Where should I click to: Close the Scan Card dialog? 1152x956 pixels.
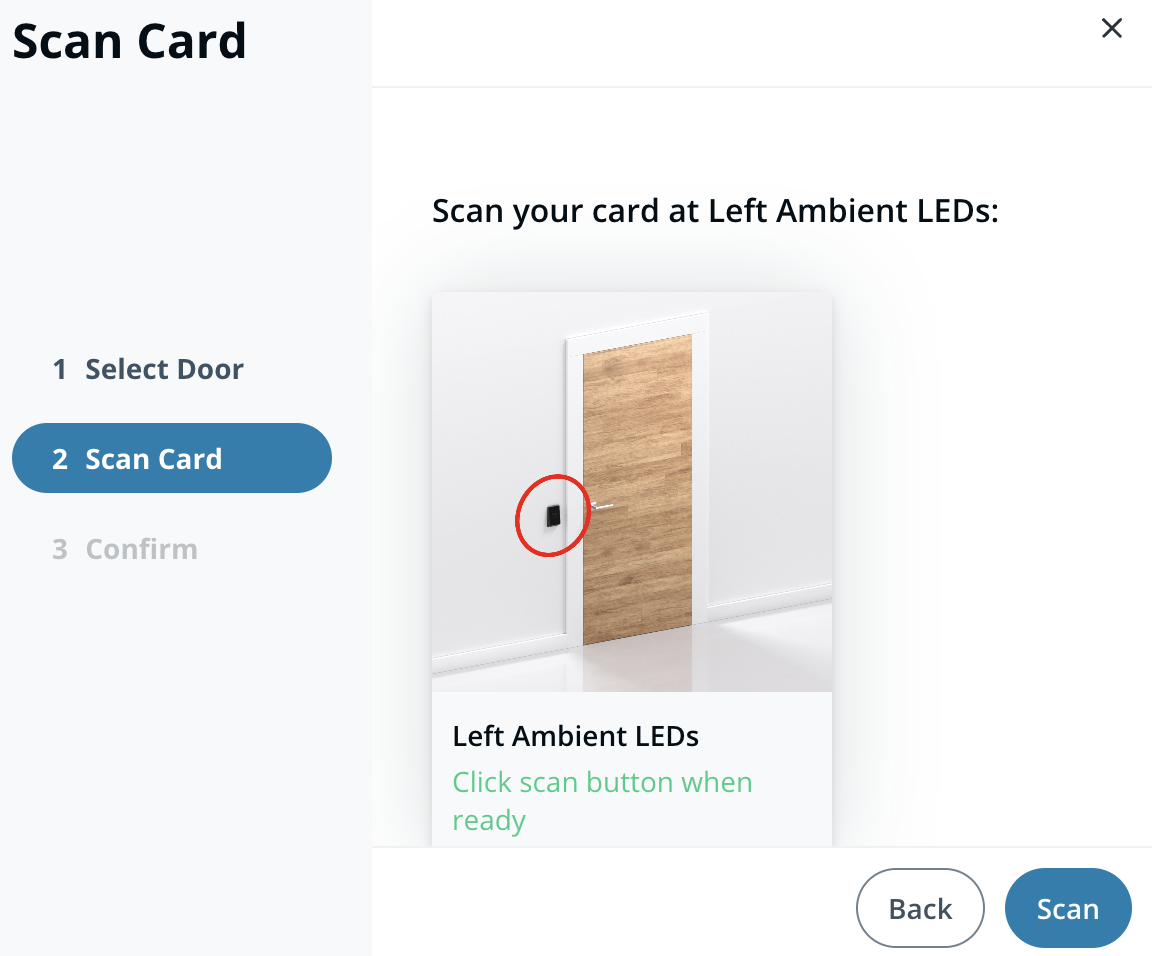1111,28
